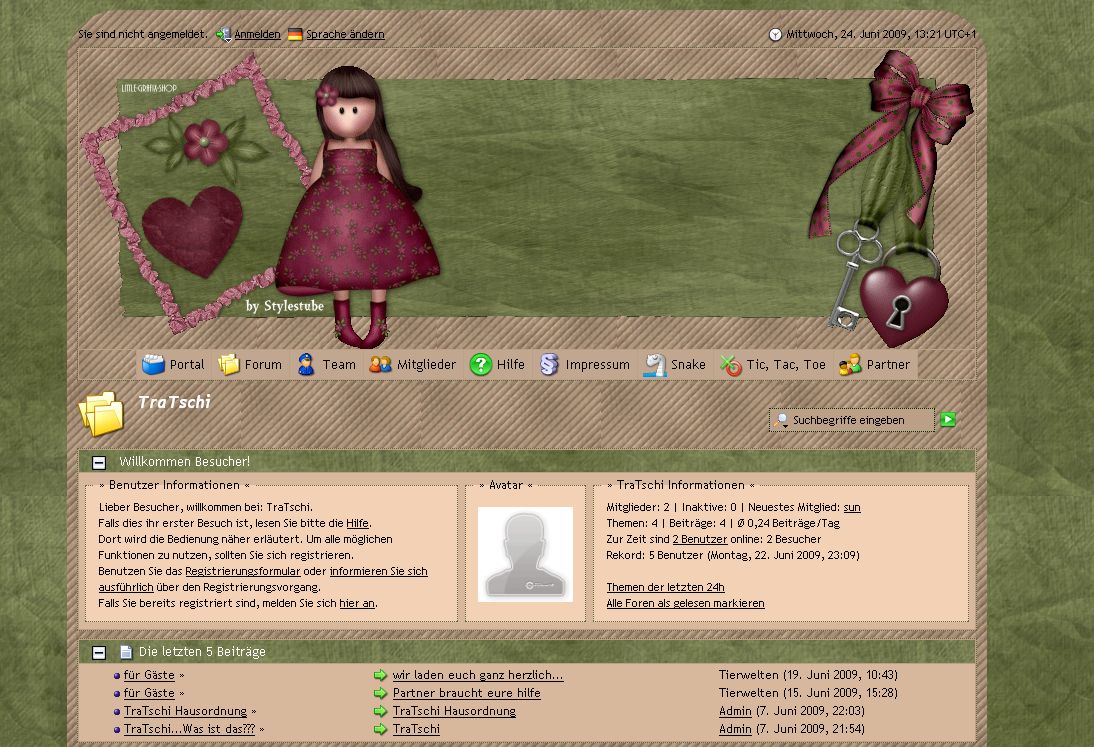
Task: Click the Mitglieder people icon
Action: pos(380,365)
